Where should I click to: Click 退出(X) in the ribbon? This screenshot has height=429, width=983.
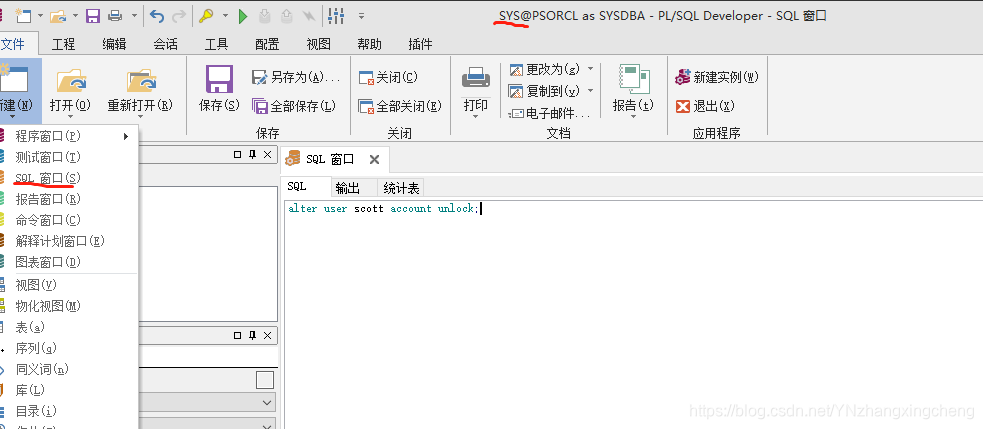click(705, 106)
